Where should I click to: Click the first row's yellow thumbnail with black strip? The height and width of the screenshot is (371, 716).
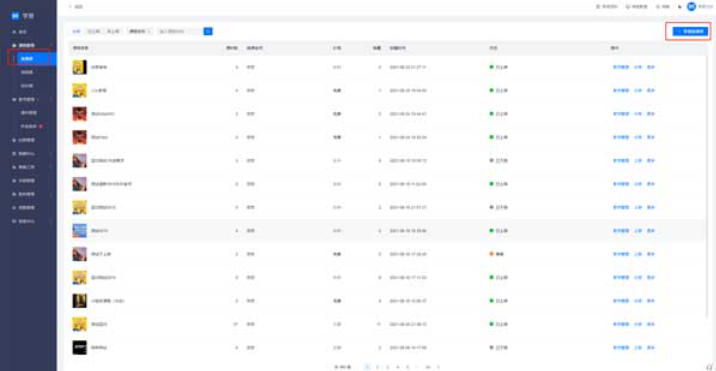(79, 67)
